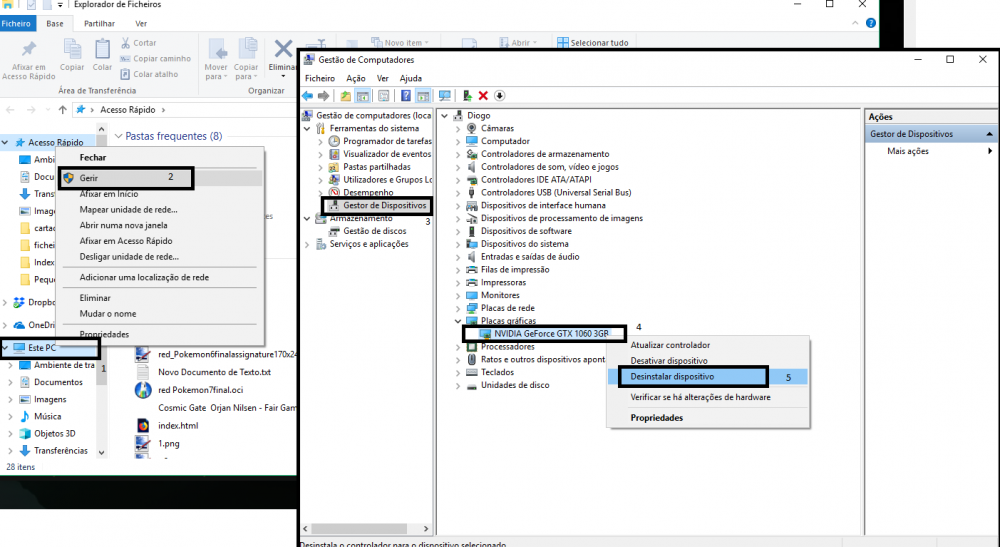Open the Novo item dropdown in Explorer ribbon
The image size is (1000, 547).
click(427, 43)
